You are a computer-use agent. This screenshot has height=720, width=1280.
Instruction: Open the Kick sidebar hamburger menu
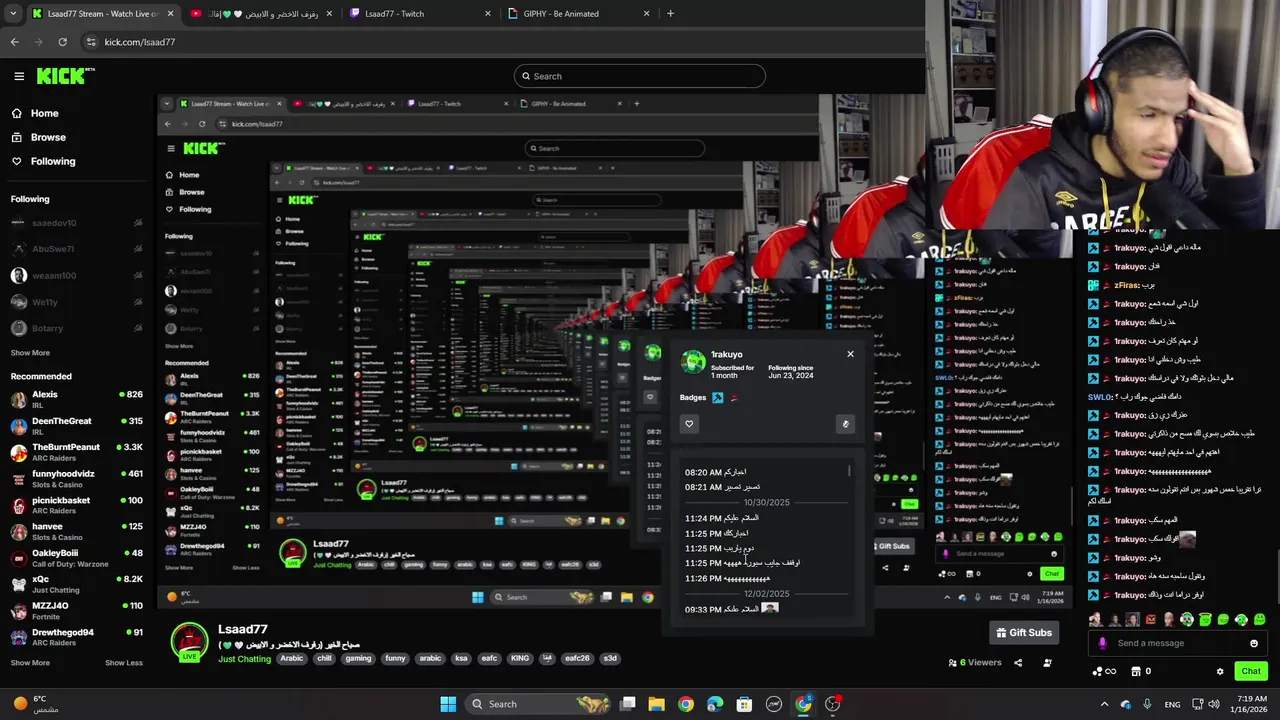[x=19, y=76]
